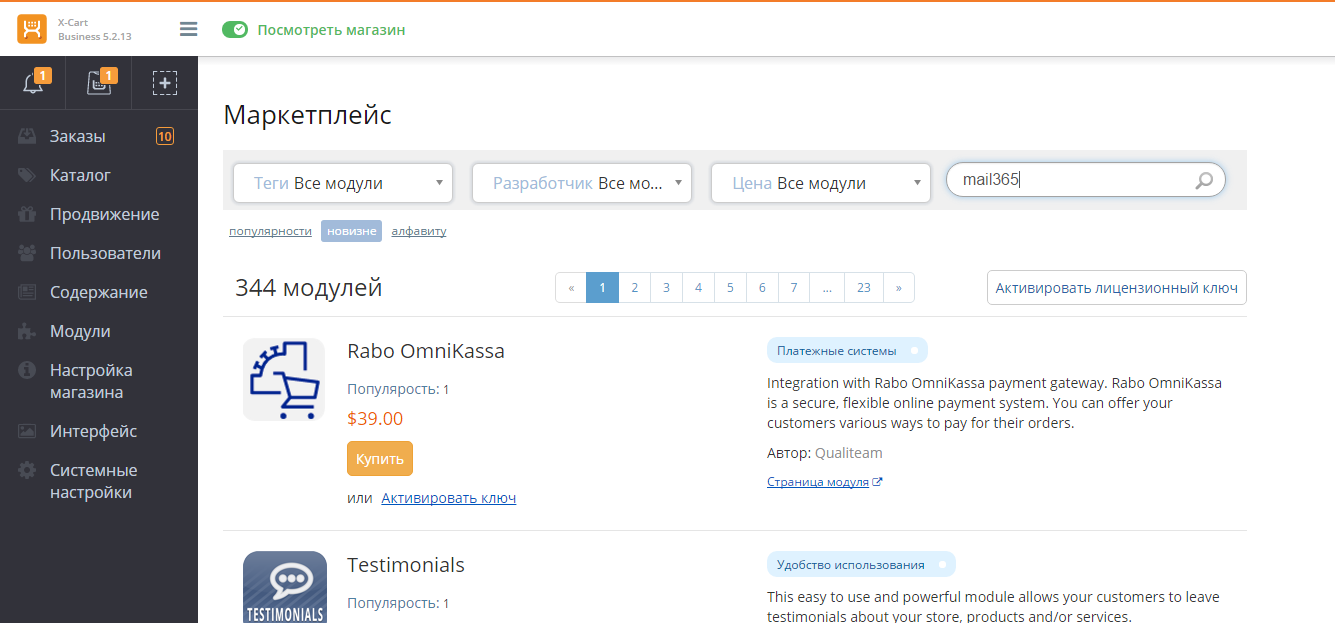
Task: Open Qualiteam author link
Action: click(849, 453)
